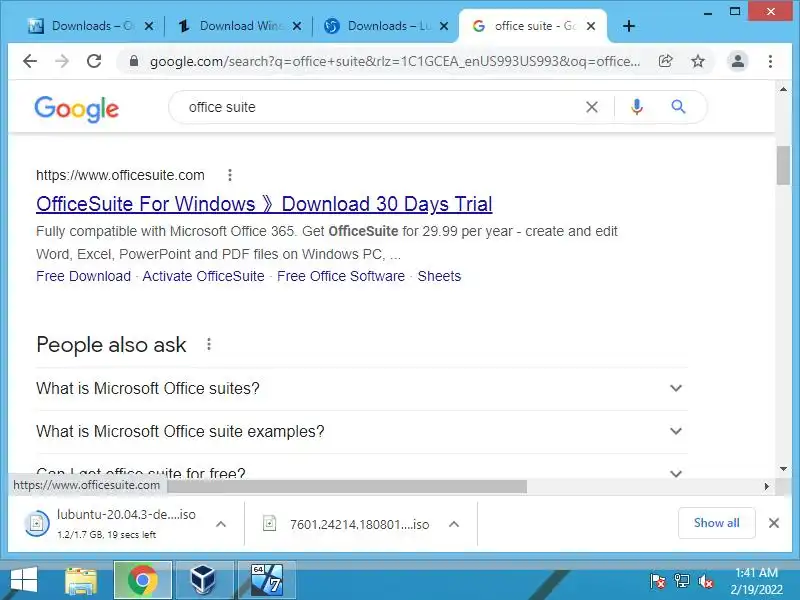Image resolution: width=800 pixels, height=600 pixels.
Task: Click the address bar URL
Action: click(394, 61)
